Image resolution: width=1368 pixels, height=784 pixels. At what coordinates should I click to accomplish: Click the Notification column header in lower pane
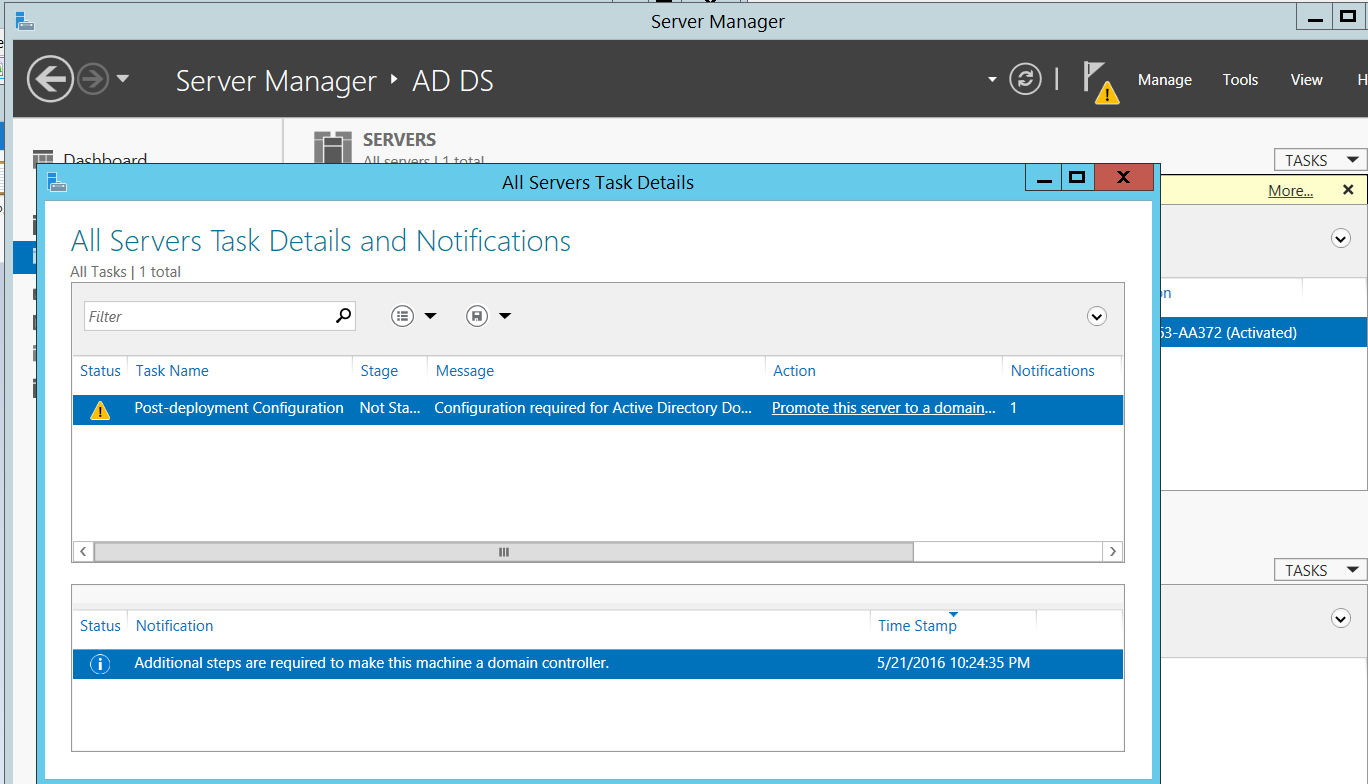(175, 625)
